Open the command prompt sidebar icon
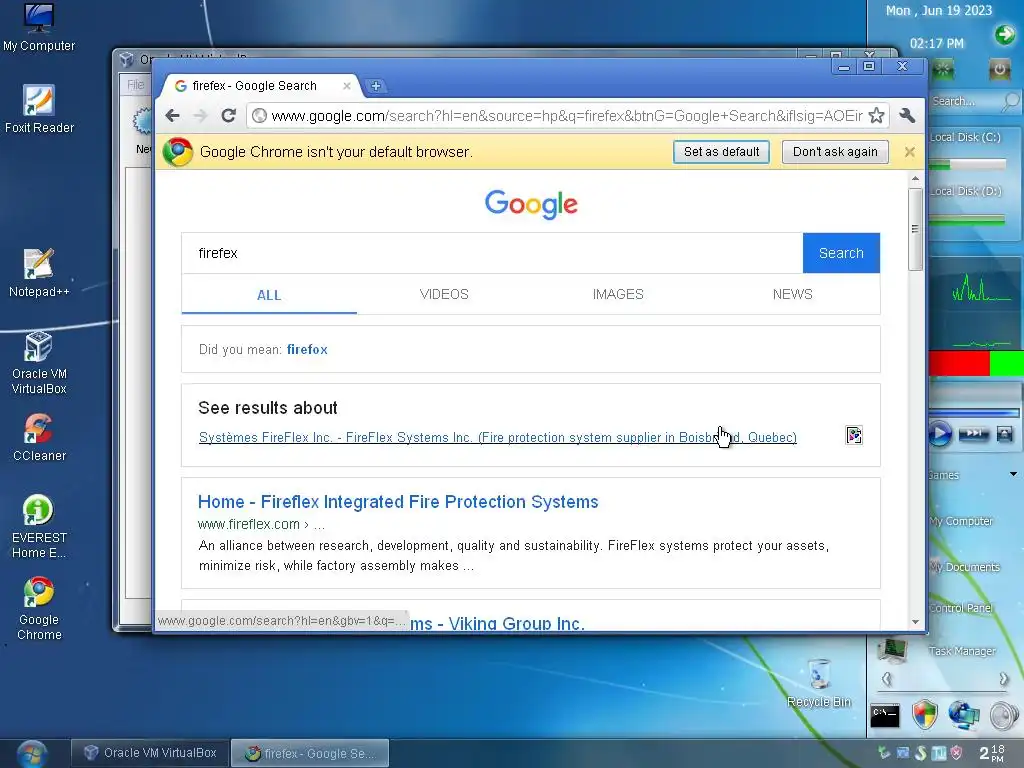 point(885,716)
